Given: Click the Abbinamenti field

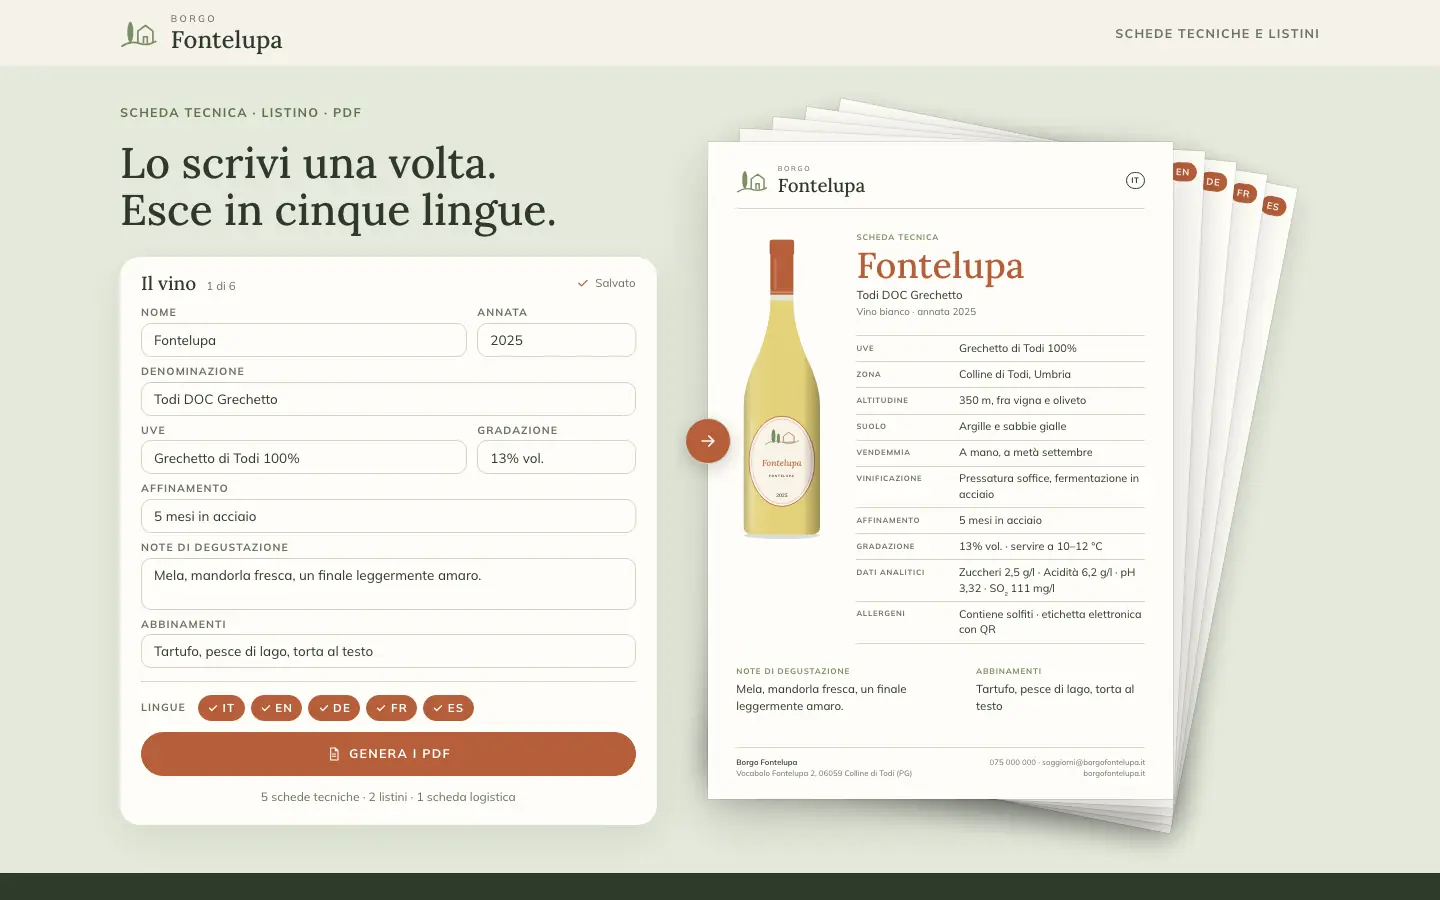Looking at the screenshot, I should [388, 651].
